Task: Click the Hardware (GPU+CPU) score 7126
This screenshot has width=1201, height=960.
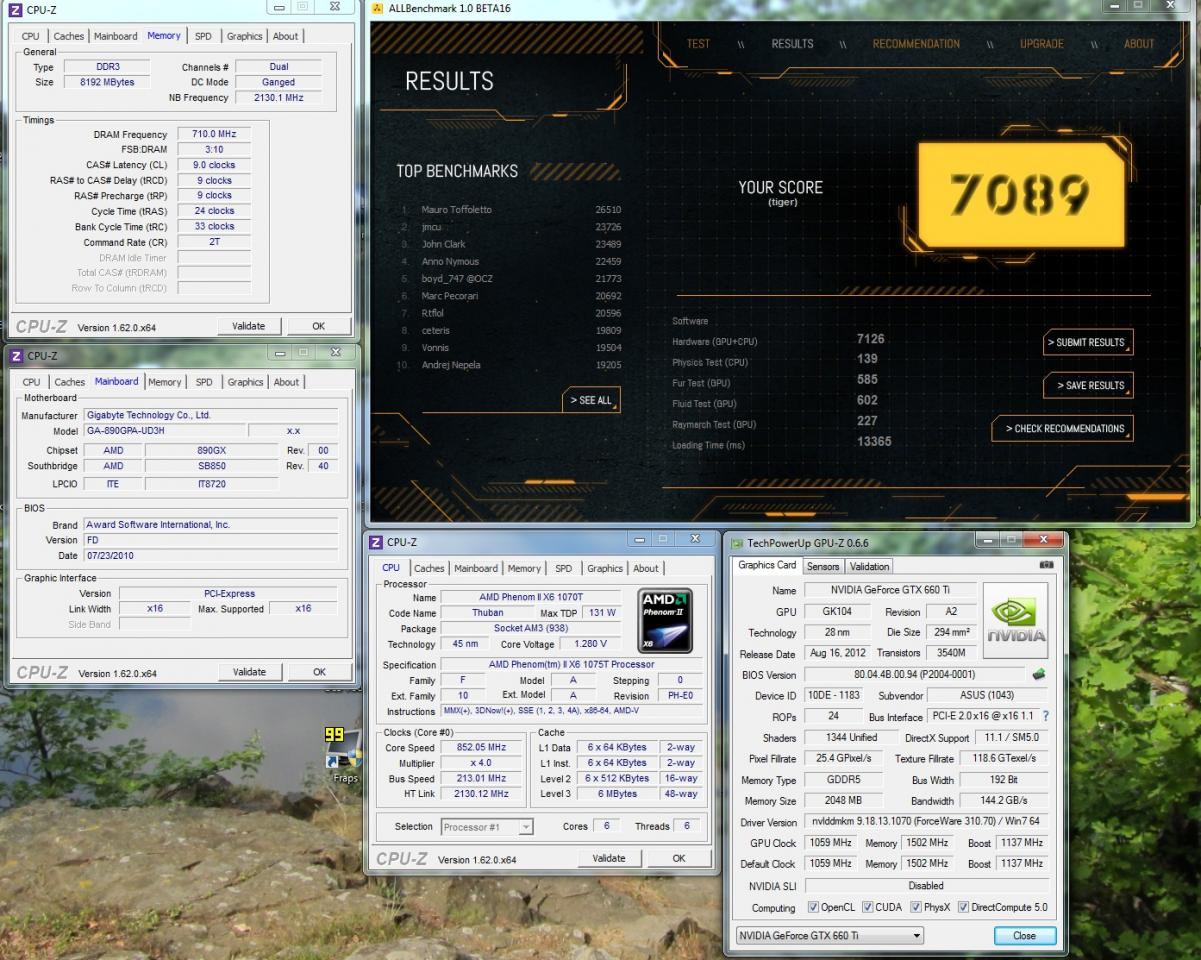Action: [870, 340]
